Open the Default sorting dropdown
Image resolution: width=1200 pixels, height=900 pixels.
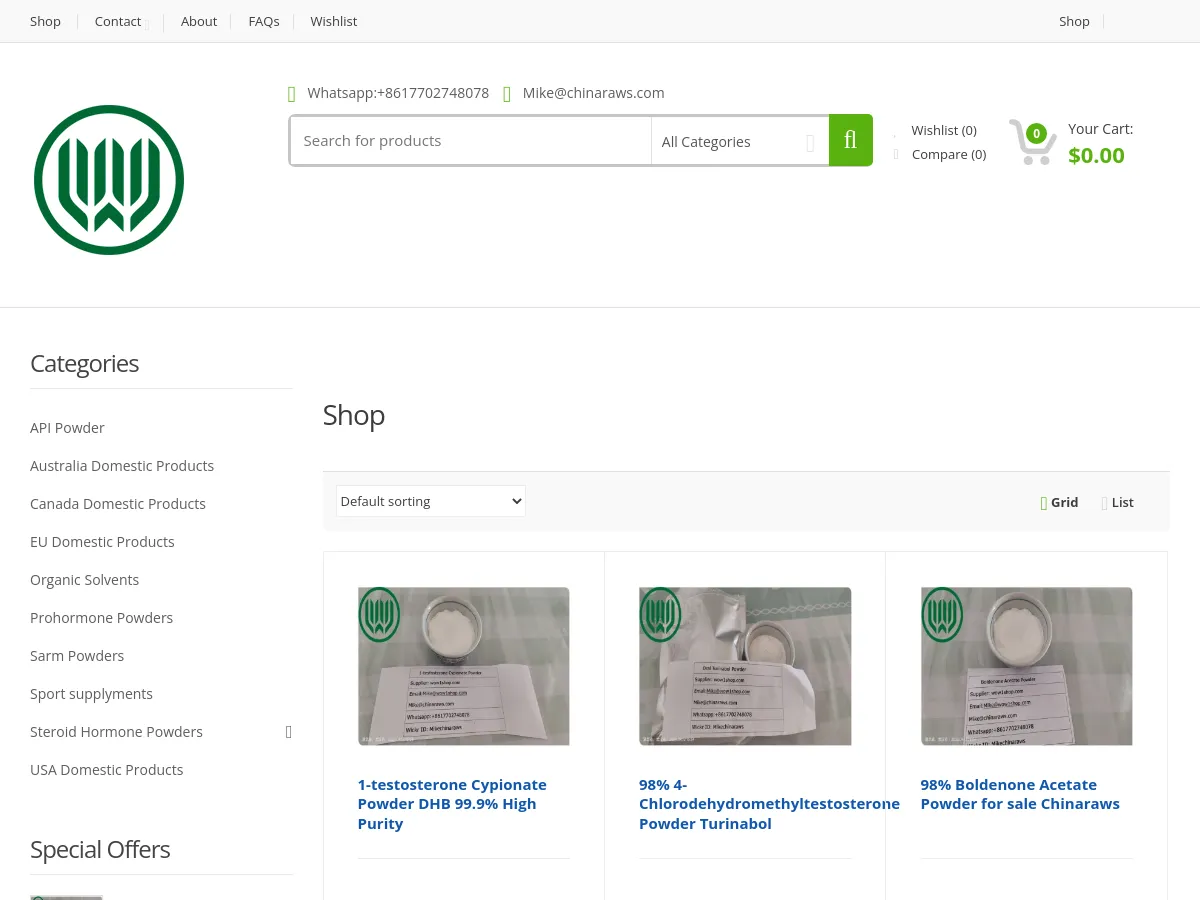(x=430, y=501)
